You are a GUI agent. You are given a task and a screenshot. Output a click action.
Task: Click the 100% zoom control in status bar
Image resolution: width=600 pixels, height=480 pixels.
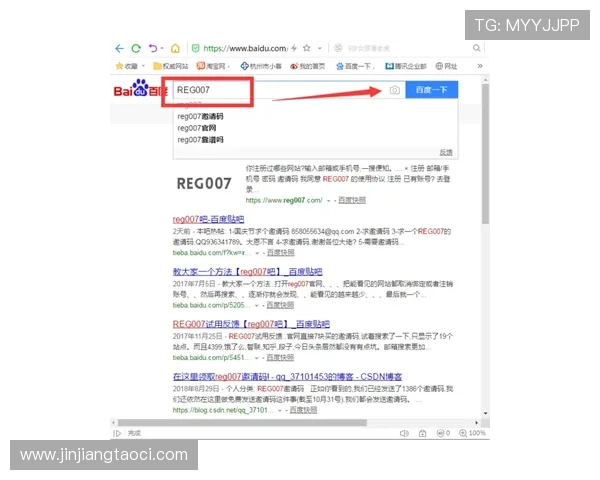coord(472,433)
